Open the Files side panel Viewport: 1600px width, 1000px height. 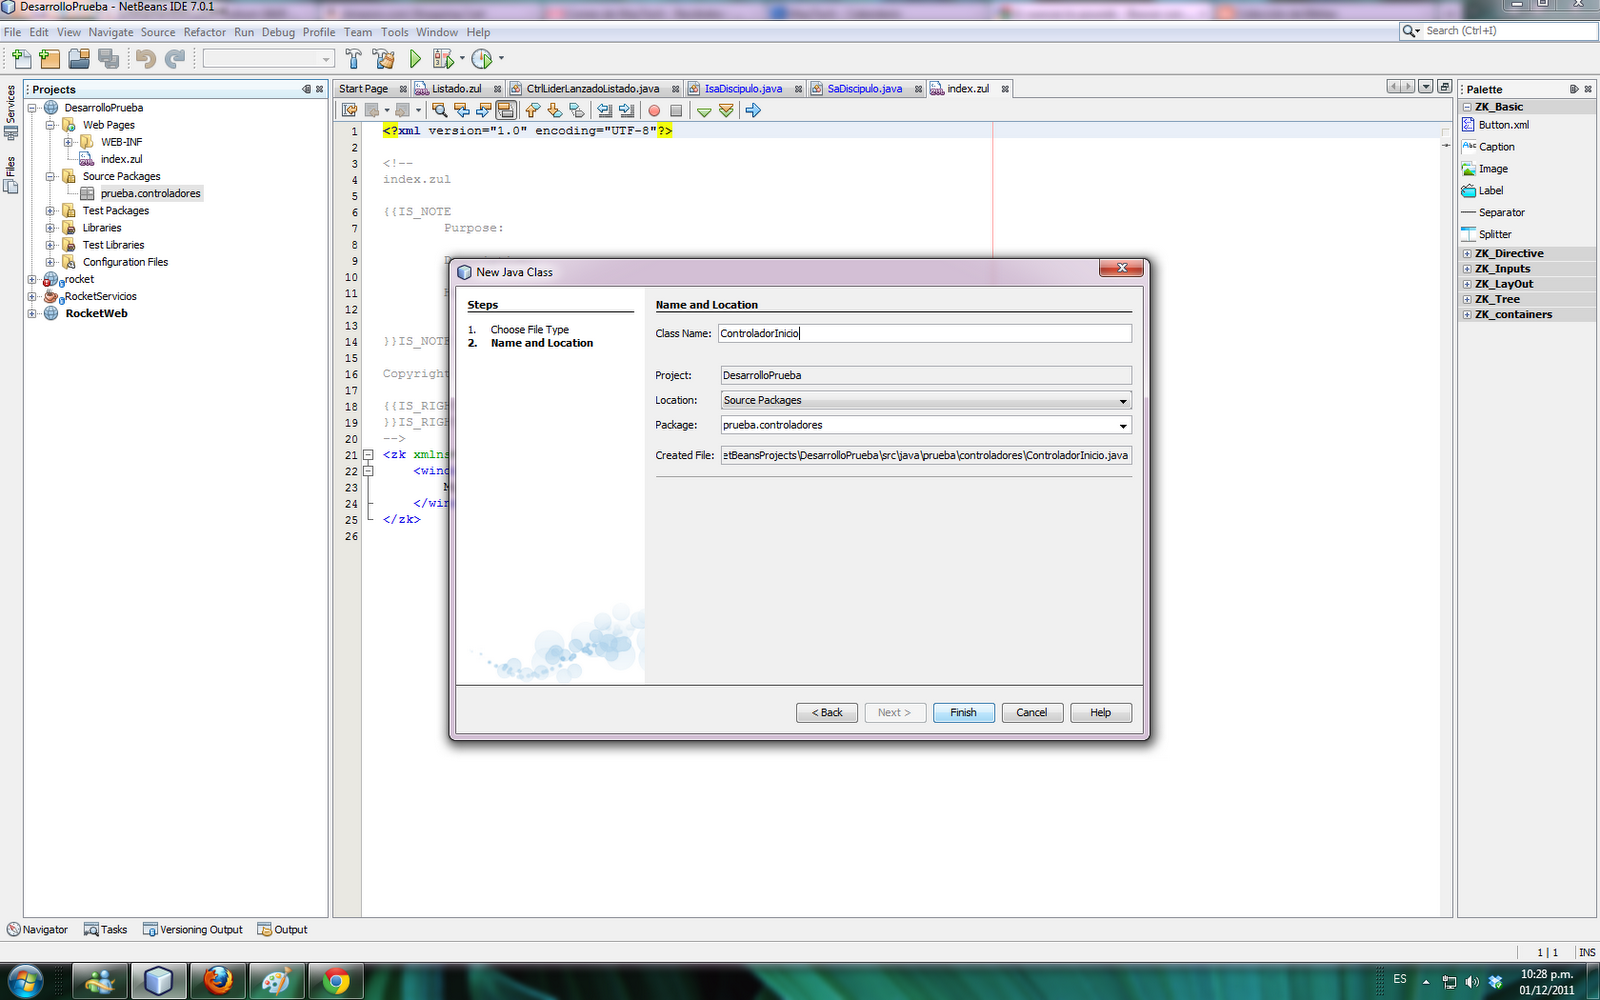tap(11, 174)
